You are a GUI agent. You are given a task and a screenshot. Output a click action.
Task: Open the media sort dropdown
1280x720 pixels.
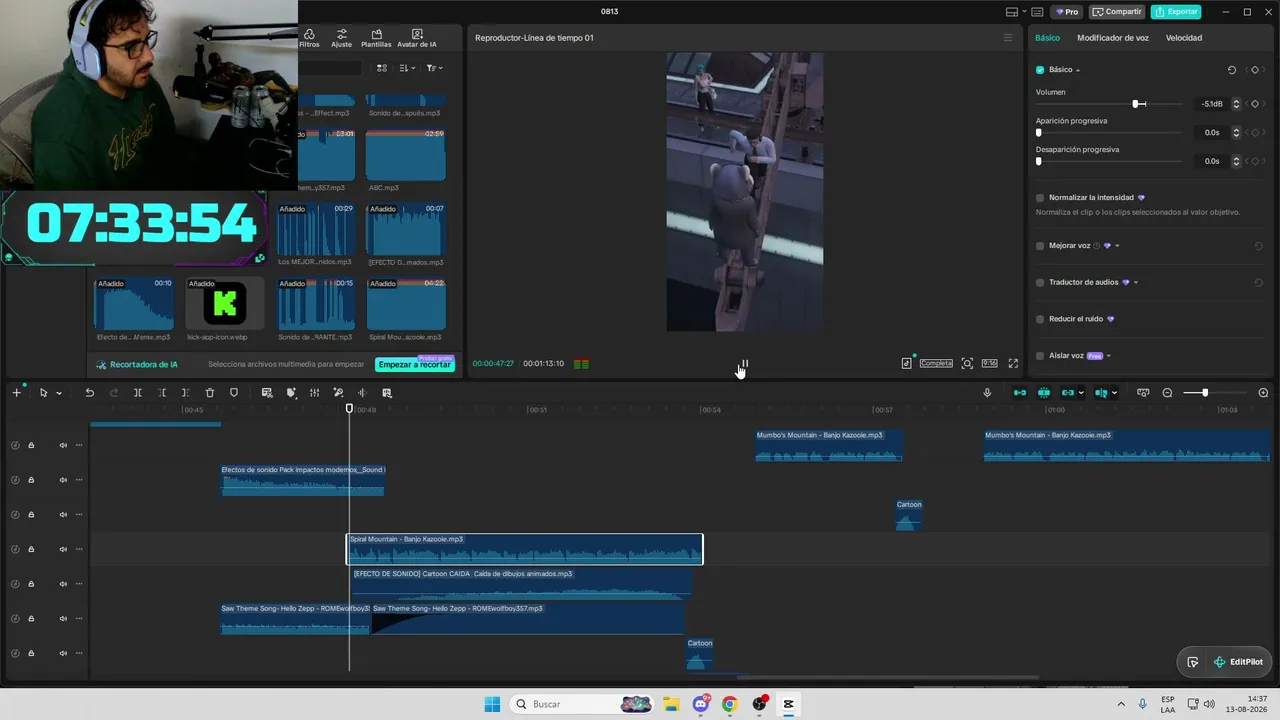(407, 68)
